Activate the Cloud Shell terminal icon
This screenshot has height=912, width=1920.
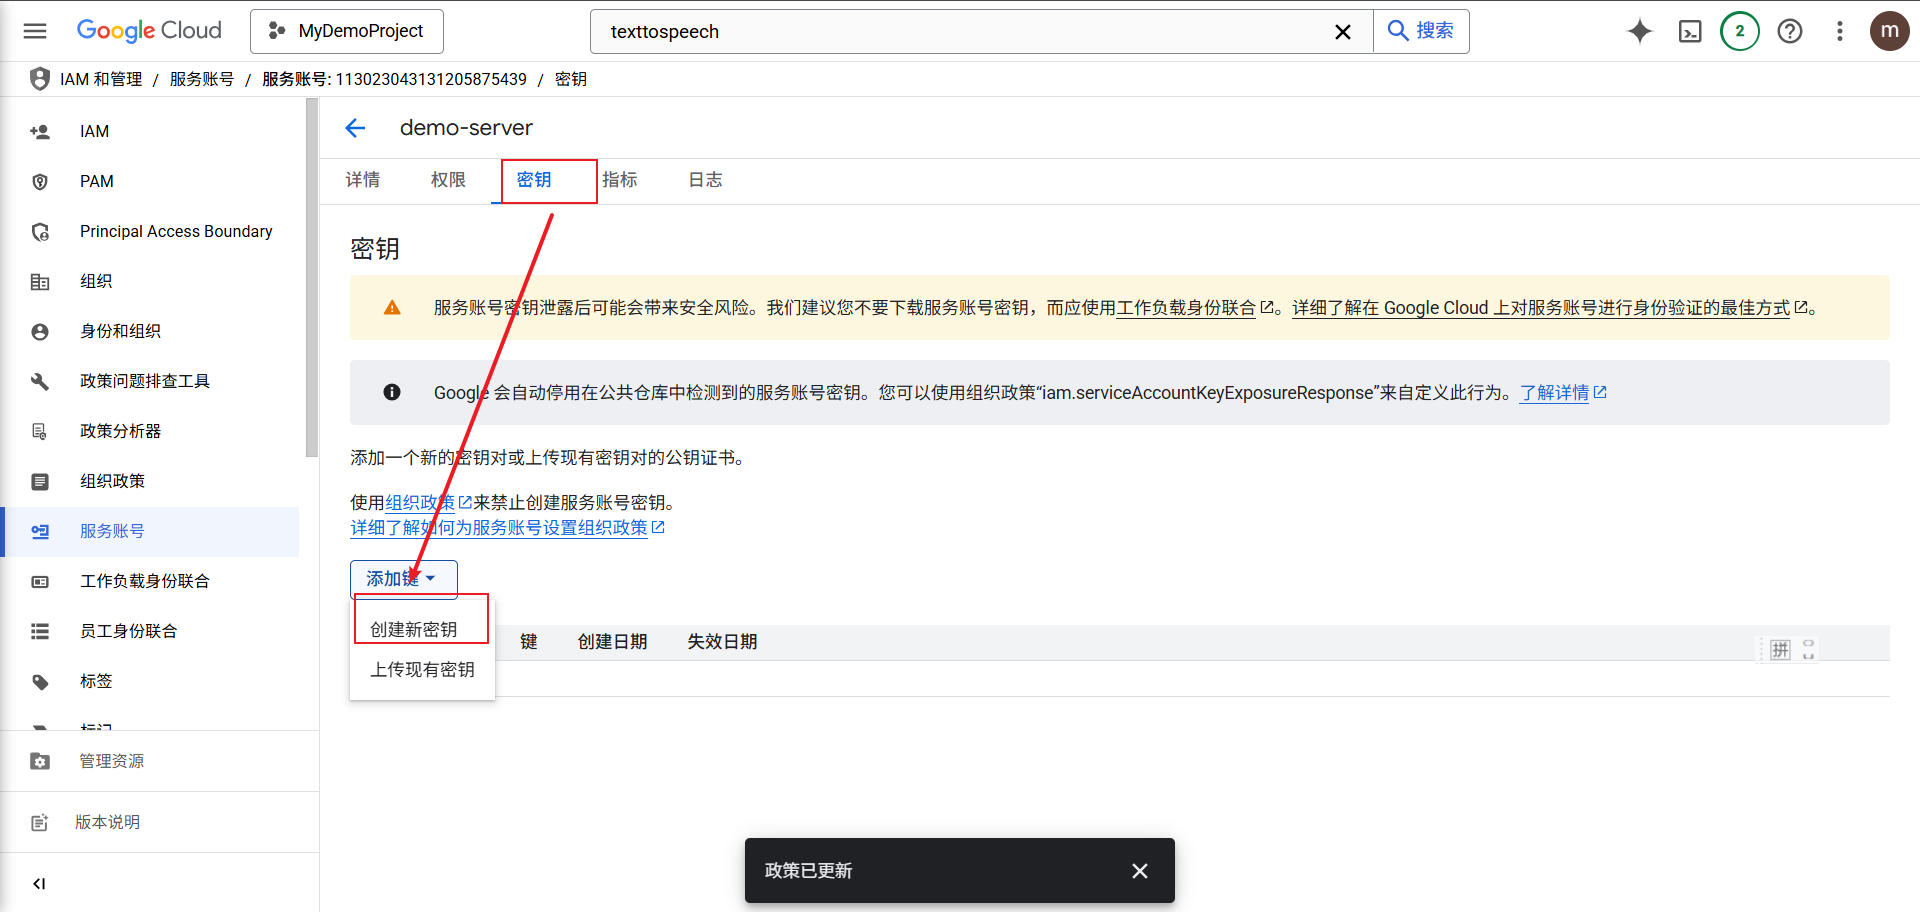point(1690,31)
